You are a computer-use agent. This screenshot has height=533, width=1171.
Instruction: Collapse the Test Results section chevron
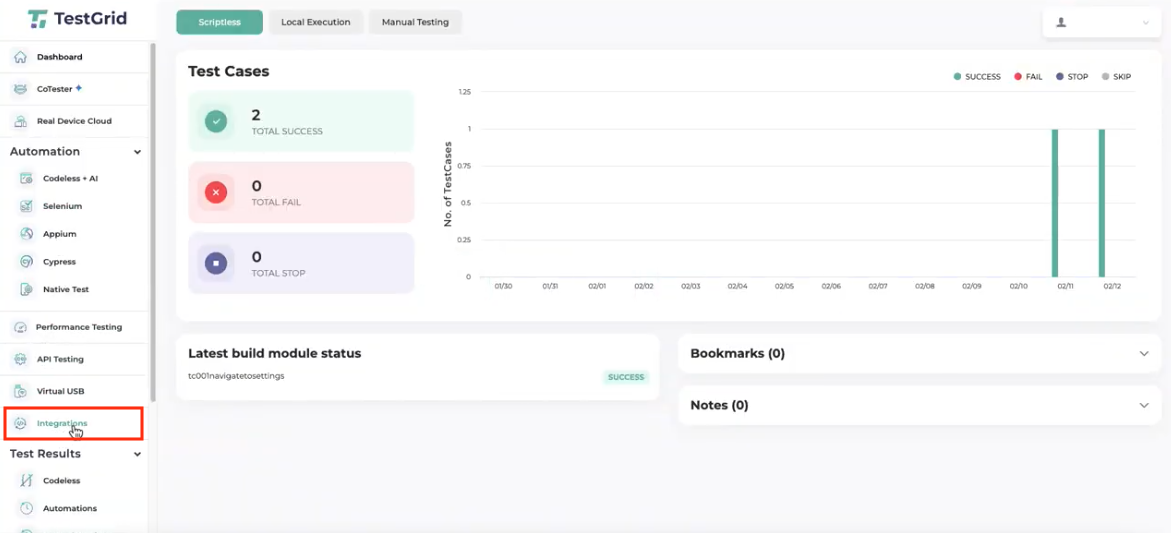(x=137, y=454)
